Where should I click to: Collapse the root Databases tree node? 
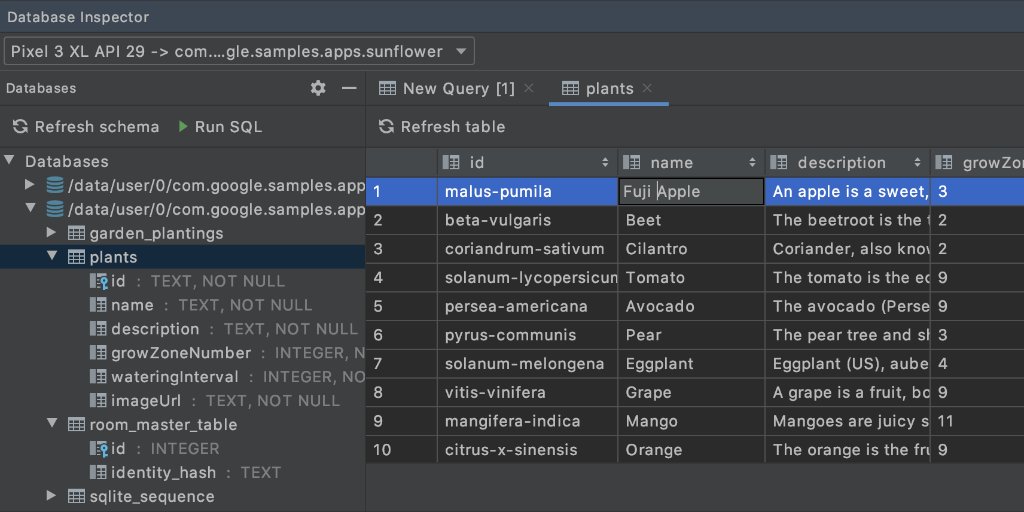(8, 161)
